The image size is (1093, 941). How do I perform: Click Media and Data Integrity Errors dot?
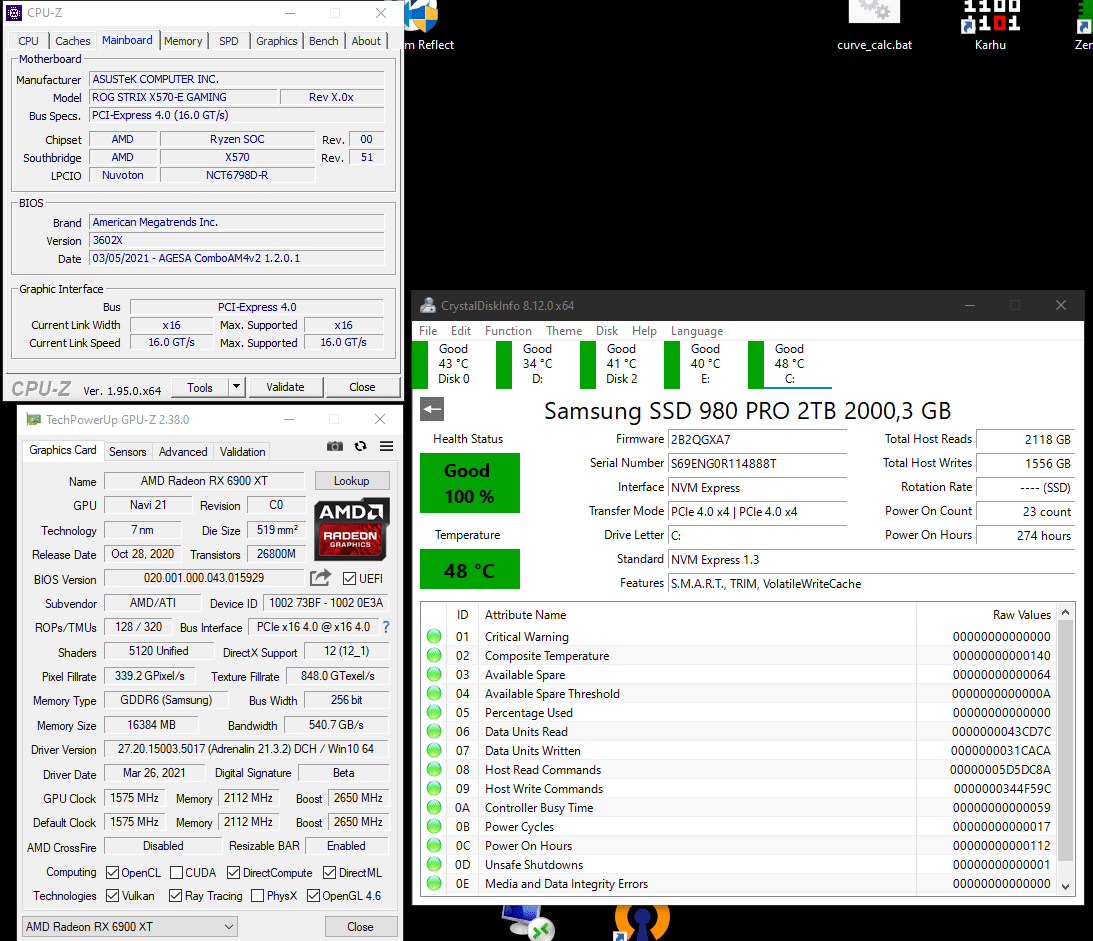[x=434, y=883]
